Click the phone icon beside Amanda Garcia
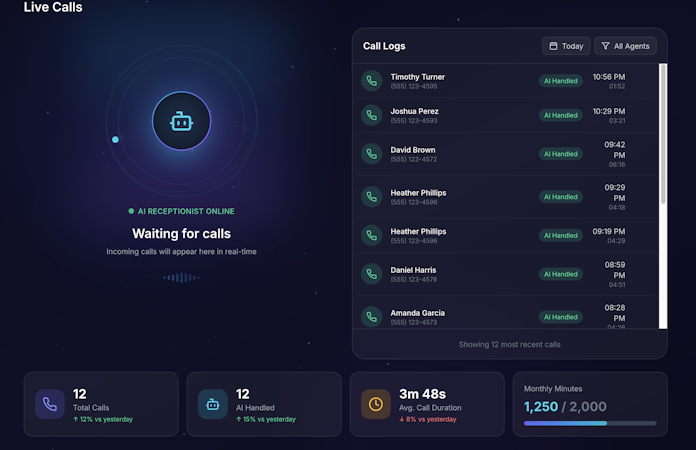 pos(372,317)
